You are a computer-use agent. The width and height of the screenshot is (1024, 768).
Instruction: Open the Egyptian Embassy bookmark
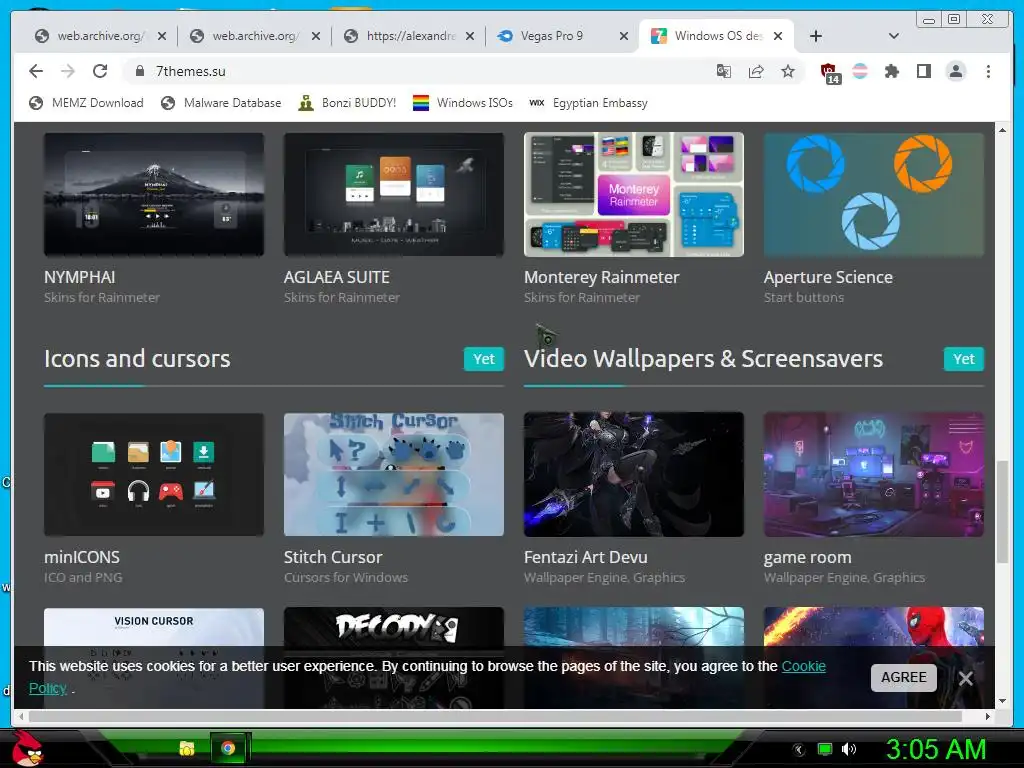click(x=588, y=103)
